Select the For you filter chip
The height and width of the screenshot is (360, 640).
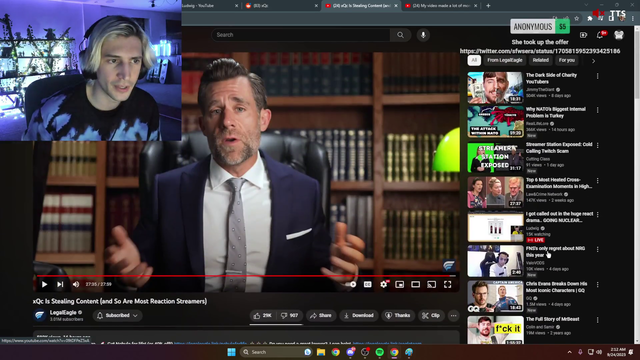(x=567, y=60)
